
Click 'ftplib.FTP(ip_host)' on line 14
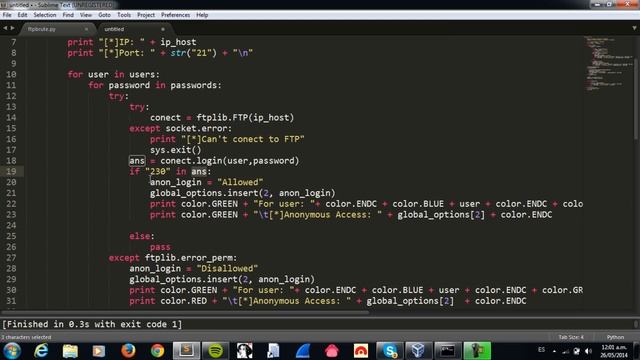coord(245,118)
